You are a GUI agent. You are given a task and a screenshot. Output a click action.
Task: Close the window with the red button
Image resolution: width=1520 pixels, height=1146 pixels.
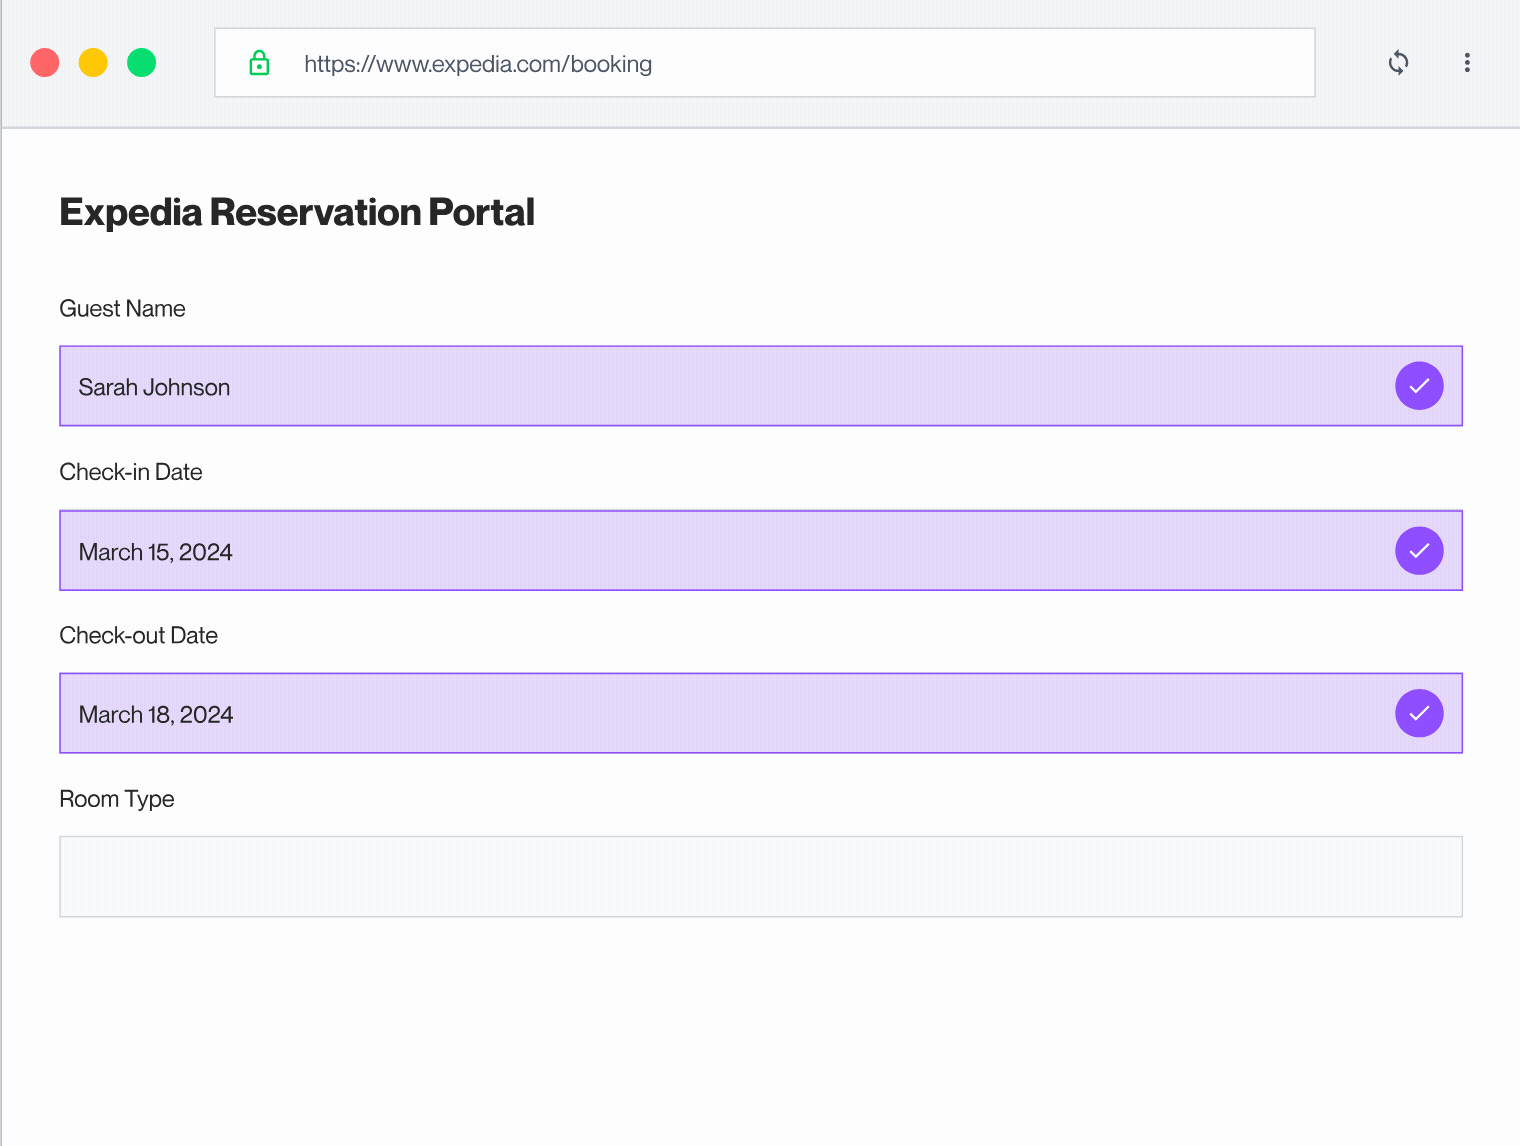(x=45, y=63)
